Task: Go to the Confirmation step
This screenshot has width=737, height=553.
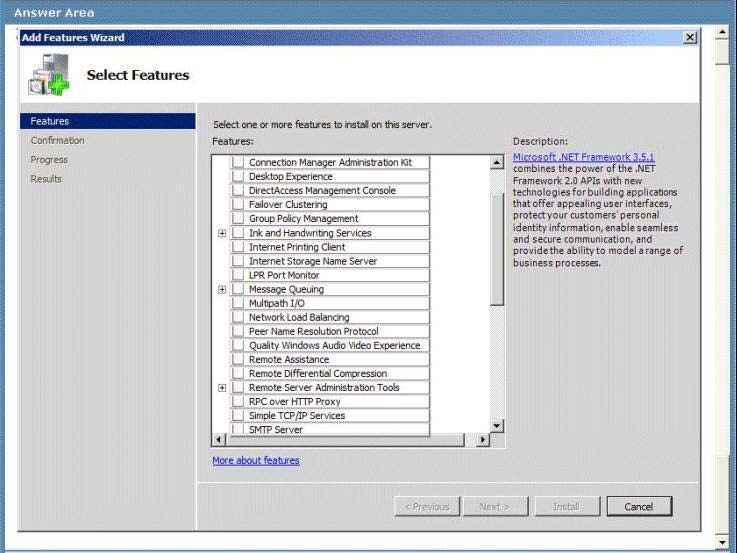Action: tap(57, 140)
